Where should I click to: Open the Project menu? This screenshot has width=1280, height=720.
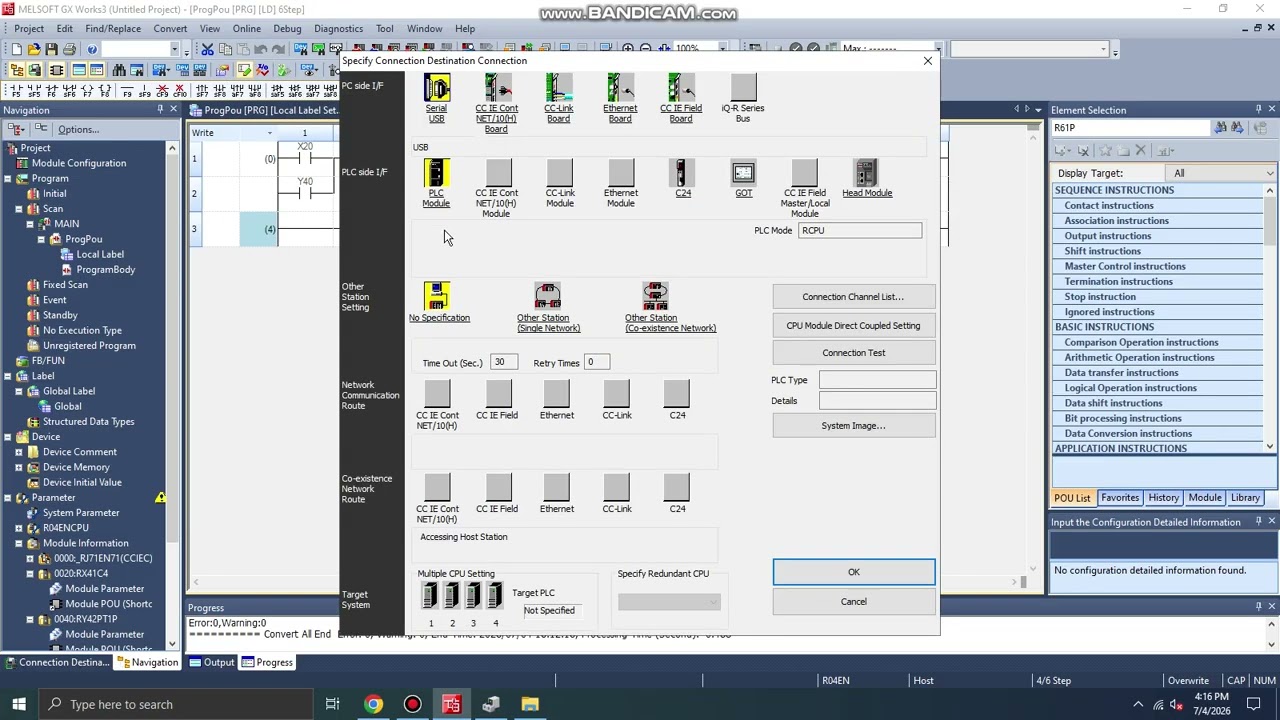coord(29,28)
